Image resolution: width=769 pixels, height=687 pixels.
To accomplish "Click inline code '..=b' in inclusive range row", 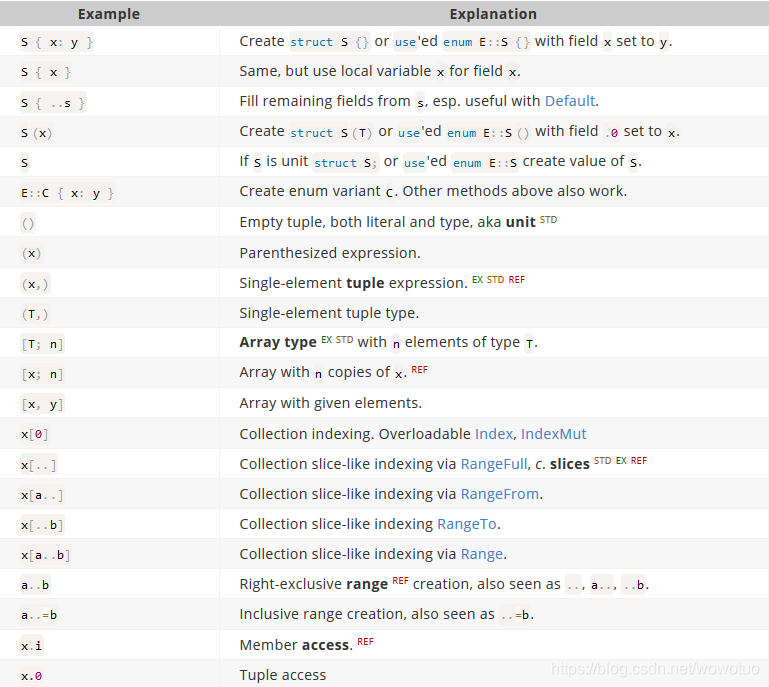I will tap(514, 615).
